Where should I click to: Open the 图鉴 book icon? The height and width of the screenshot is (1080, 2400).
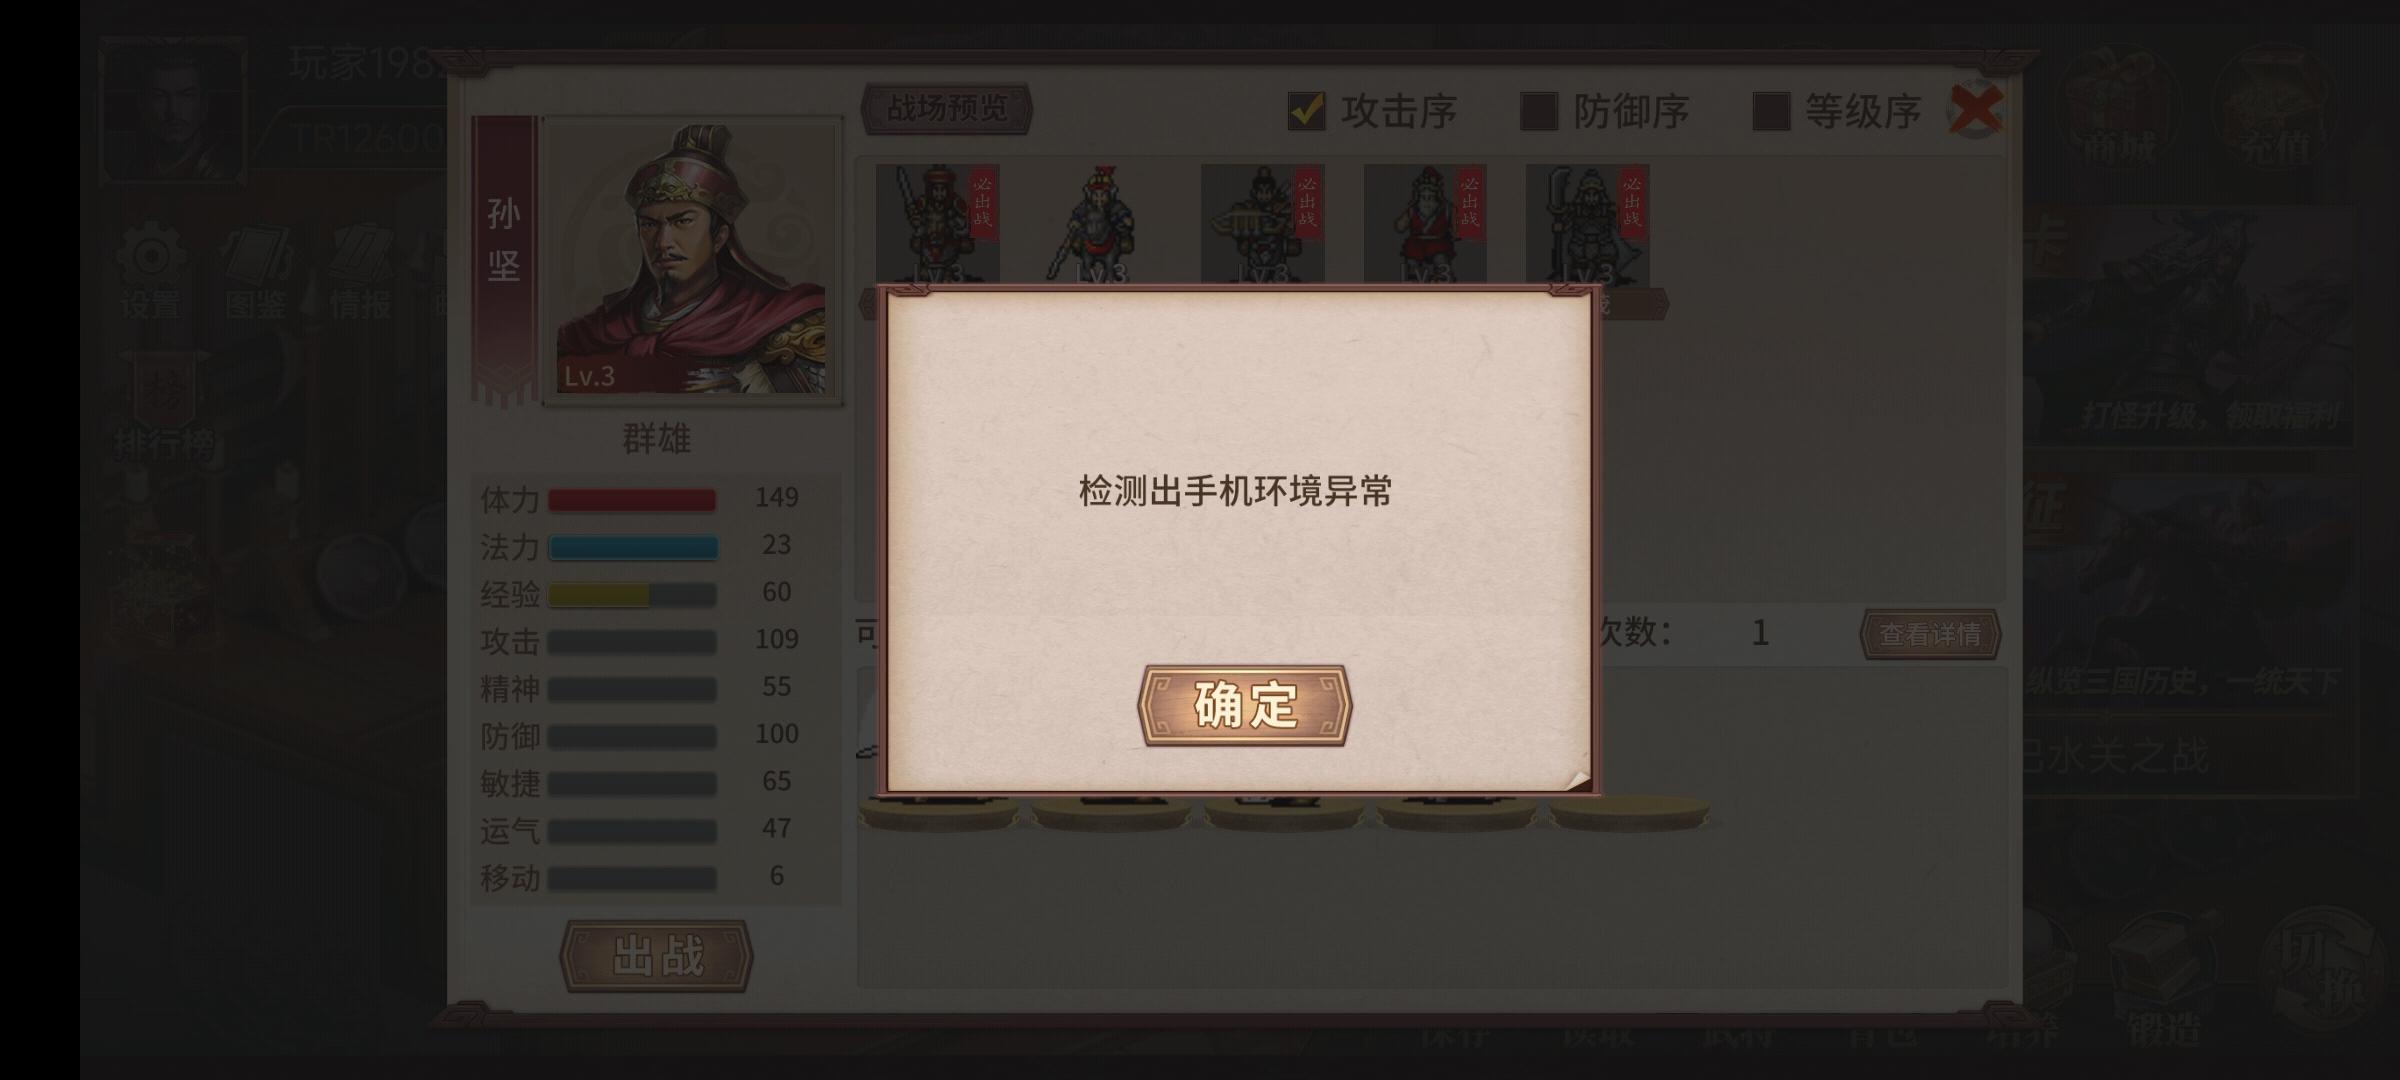coord(256,270)
